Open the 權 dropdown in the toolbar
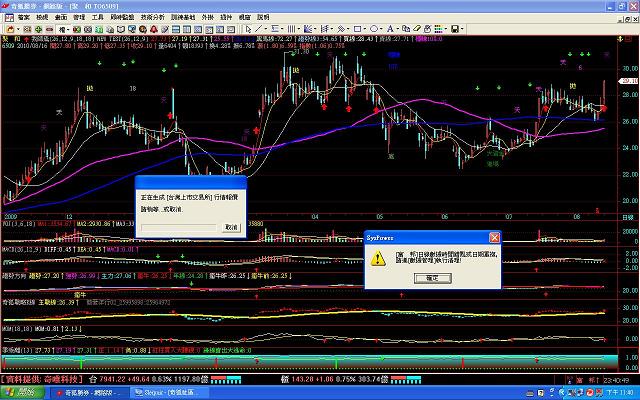 62,29
